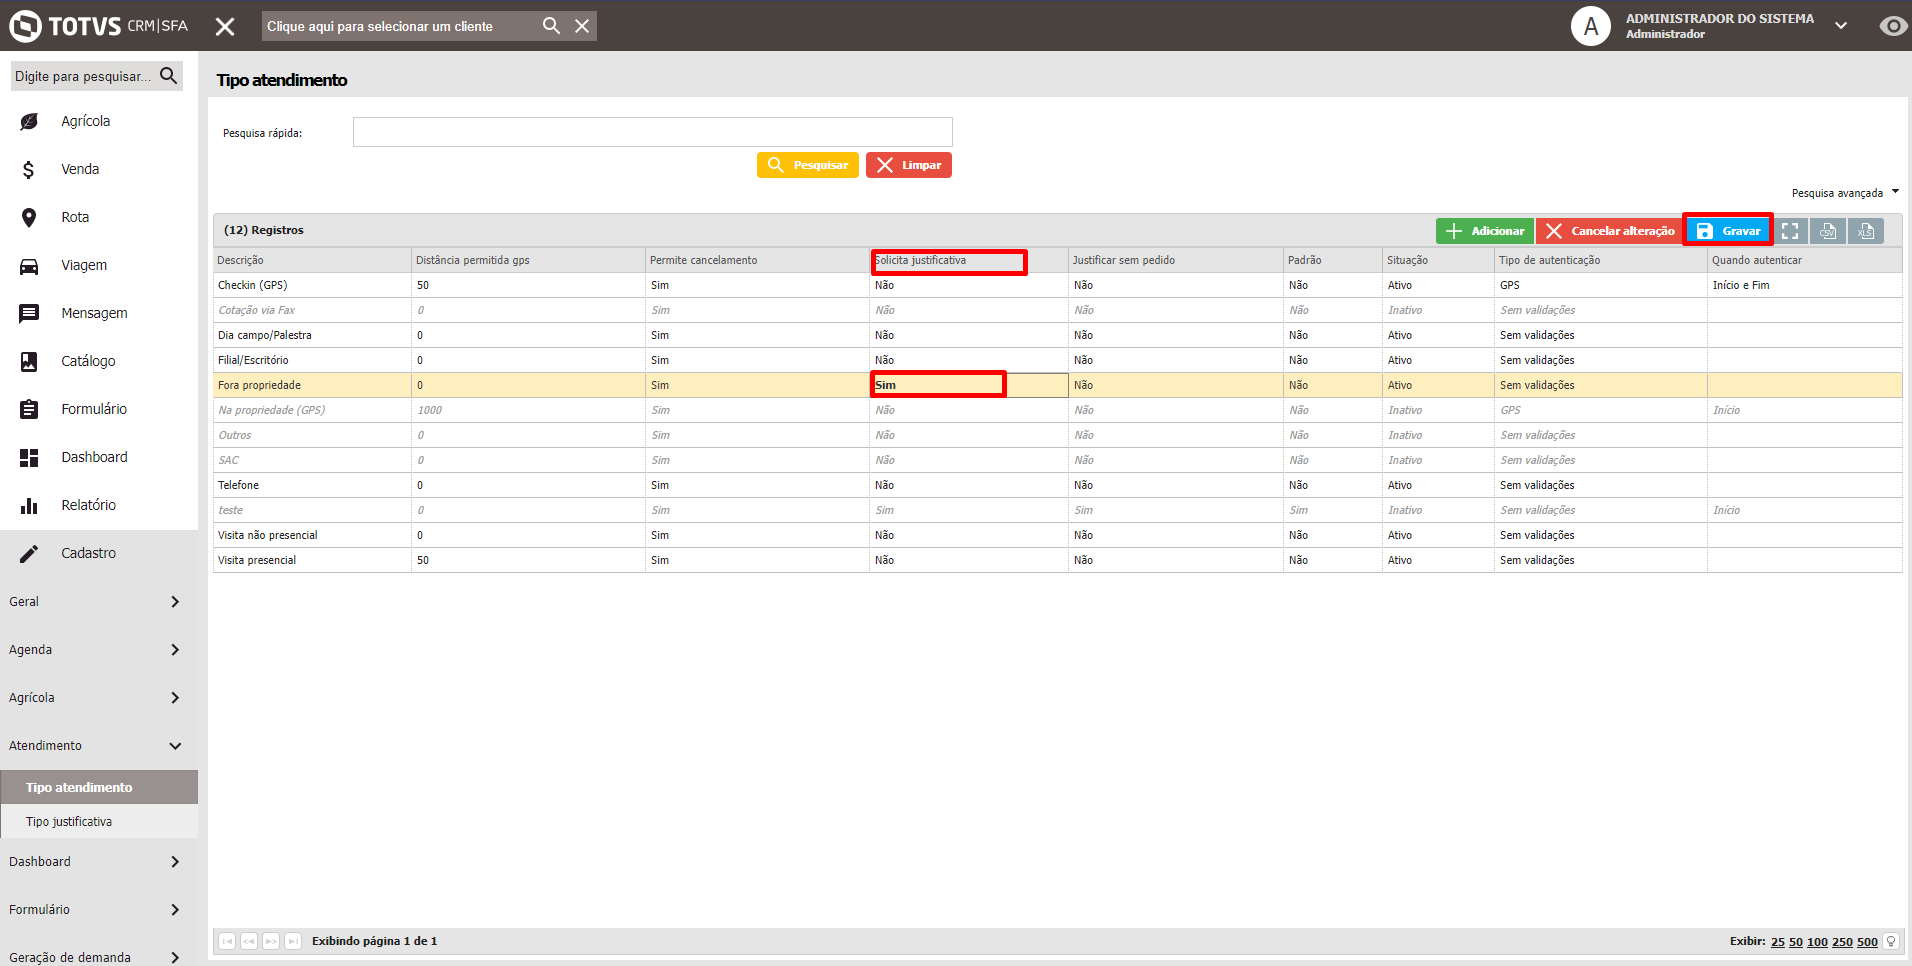Expand the Dashboard cadastro section
The width and height of the screenshot is (1912, 966).
tap(98, 862)
